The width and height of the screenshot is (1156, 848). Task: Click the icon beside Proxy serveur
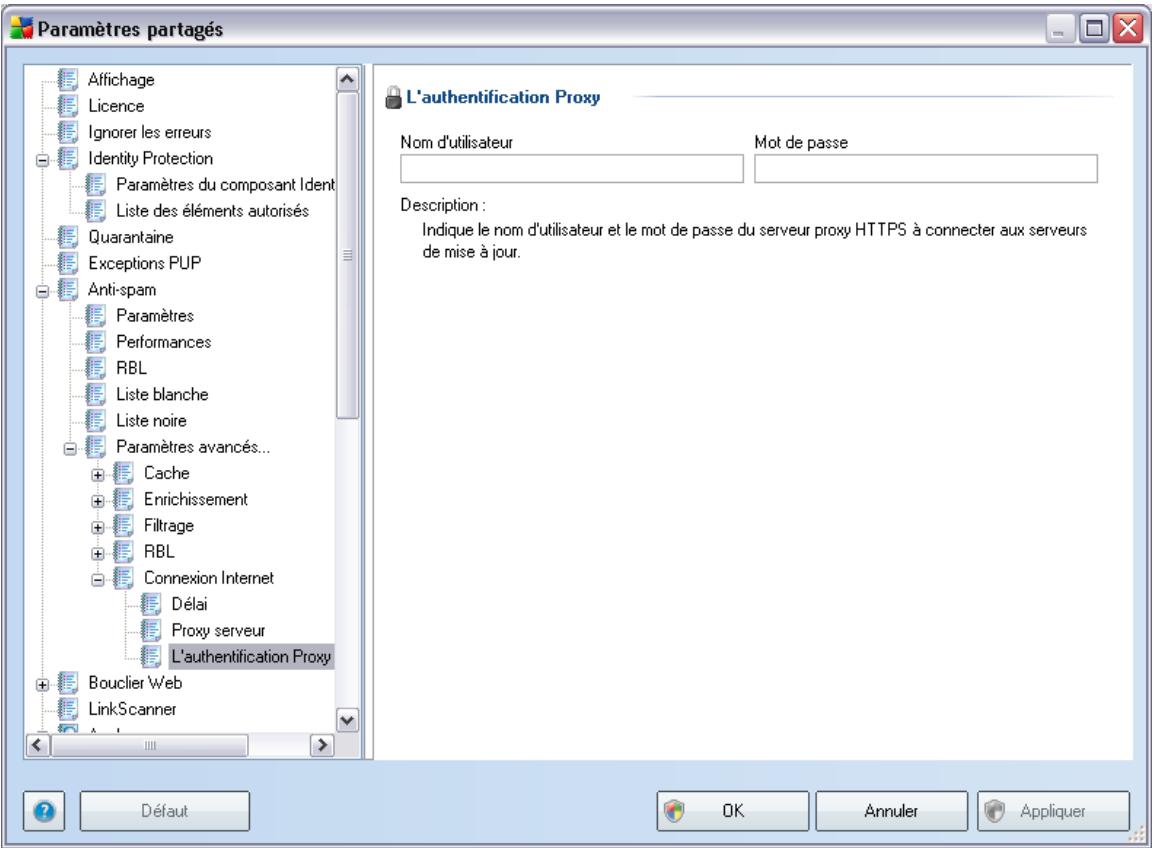click(x=150, y=630)
